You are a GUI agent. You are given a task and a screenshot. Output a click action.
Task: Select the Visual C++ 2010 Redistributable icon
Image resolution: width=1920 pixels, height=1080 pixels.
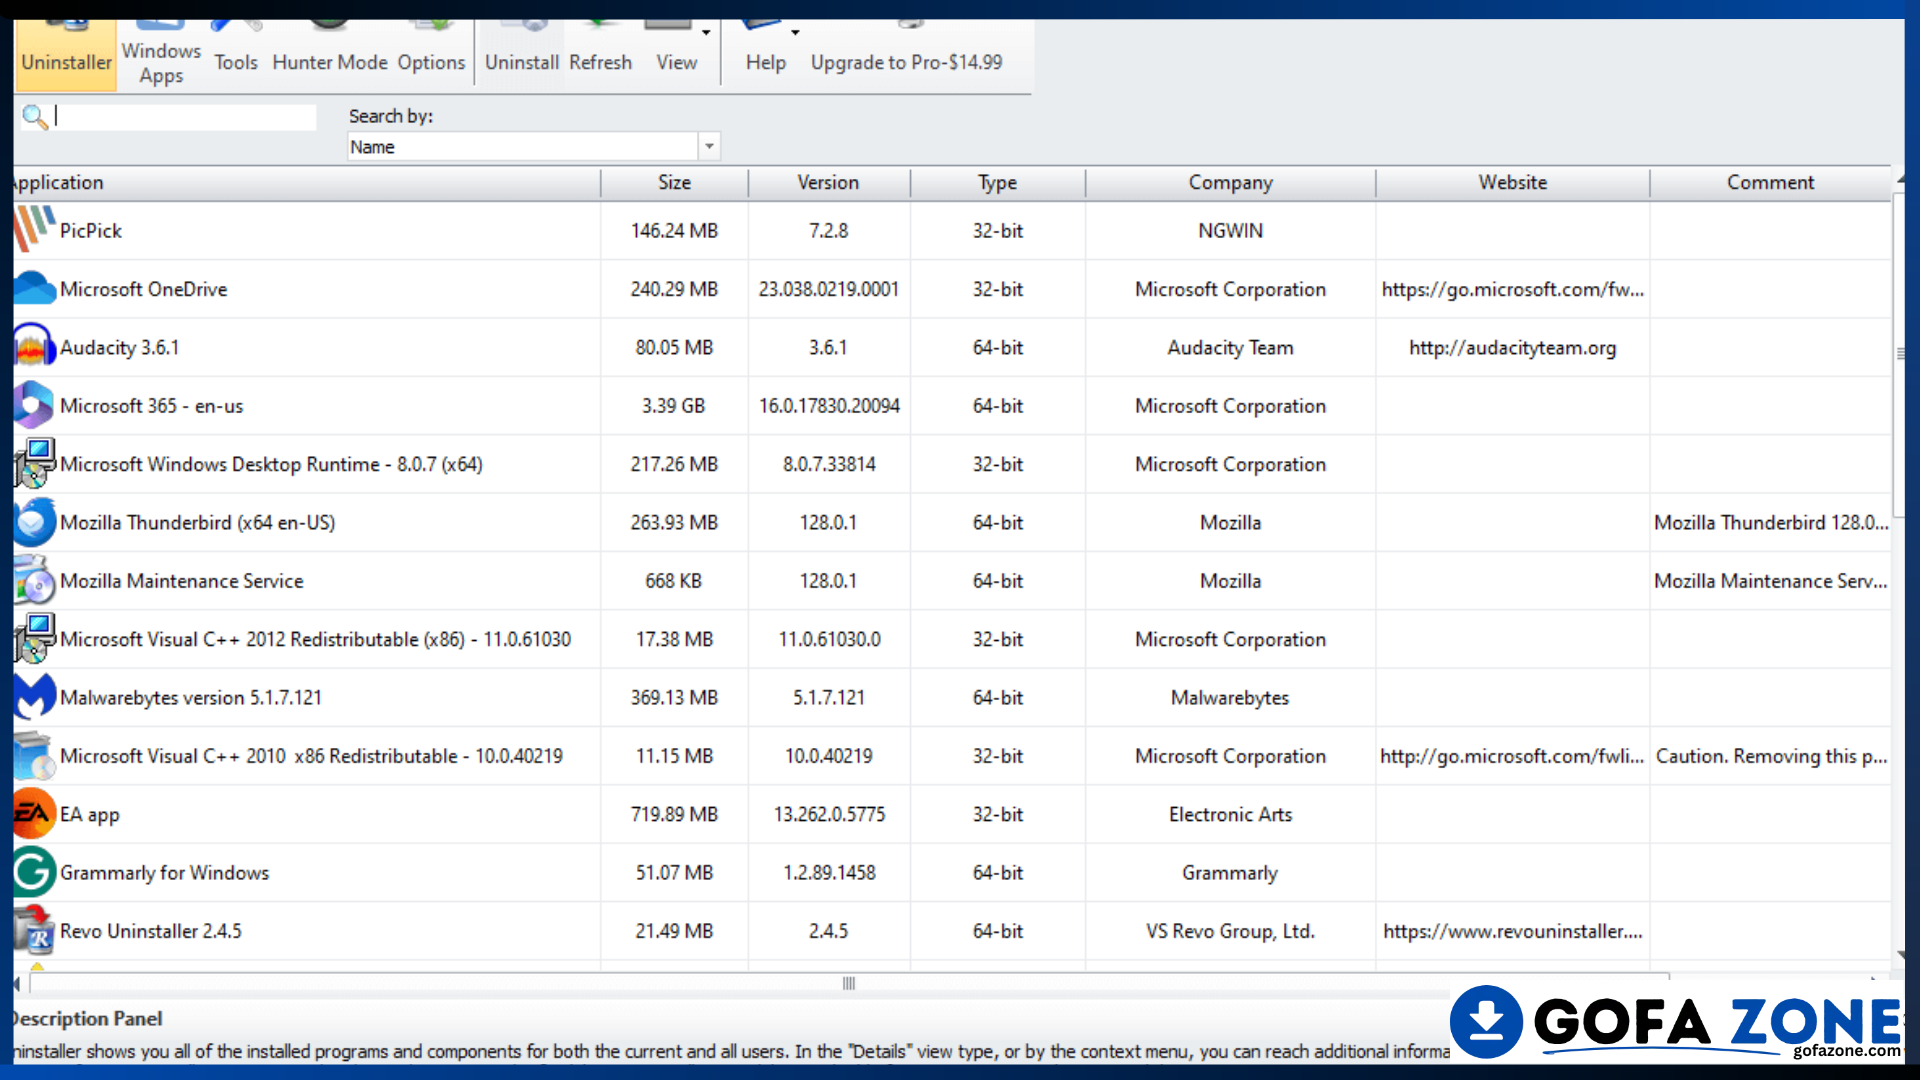click(34, 755)
